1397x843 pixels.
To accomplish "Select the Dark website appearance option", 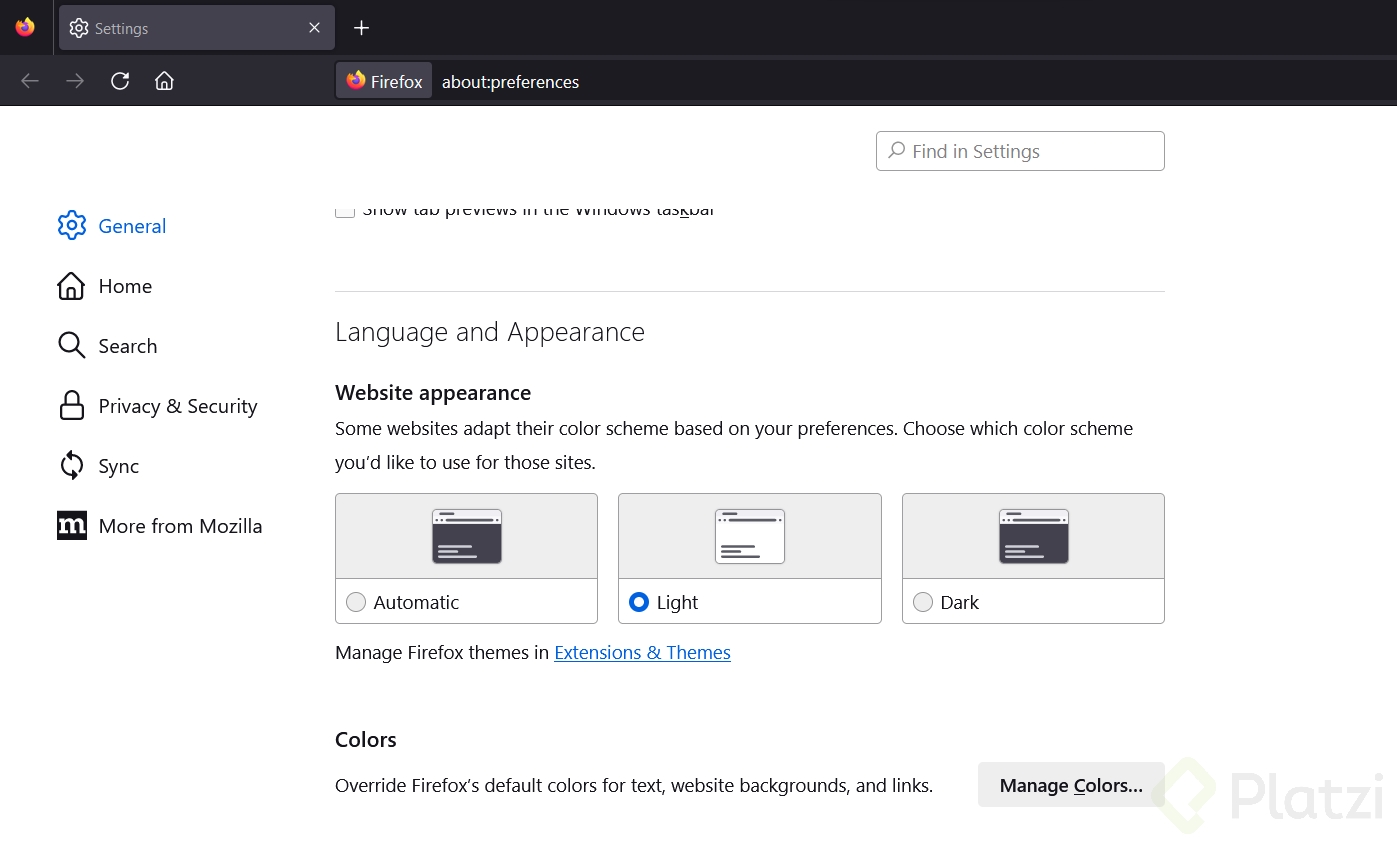I will point(923,602).
